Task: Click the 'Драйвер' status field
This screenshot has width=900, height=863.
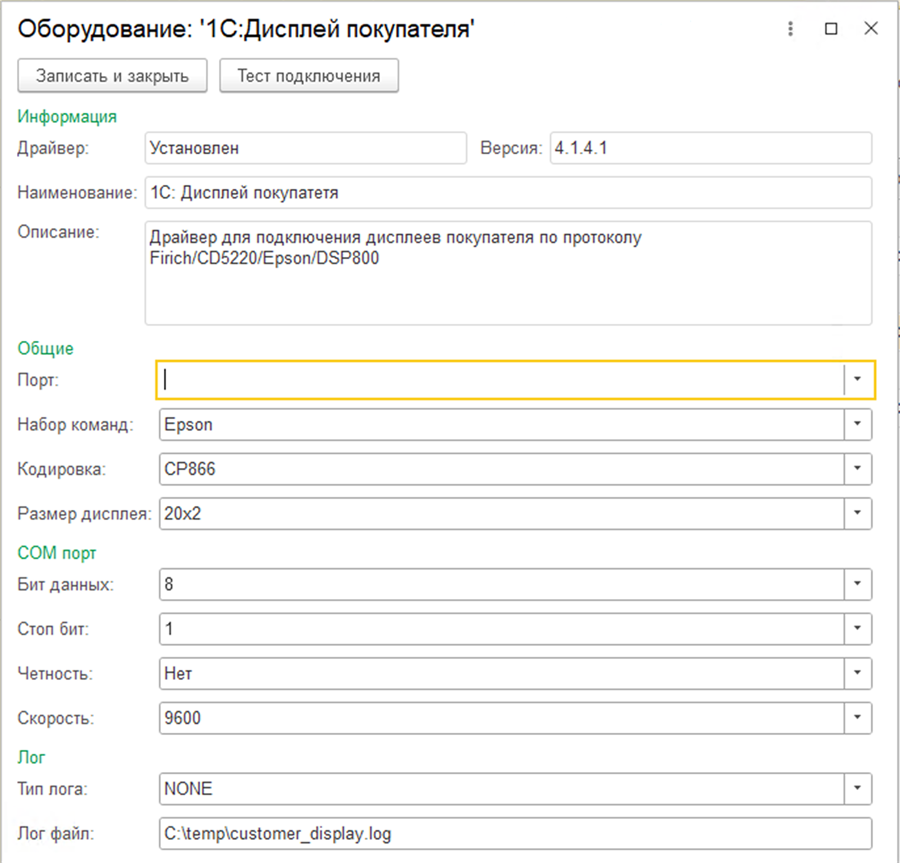Action: click(x=305, y=148)
